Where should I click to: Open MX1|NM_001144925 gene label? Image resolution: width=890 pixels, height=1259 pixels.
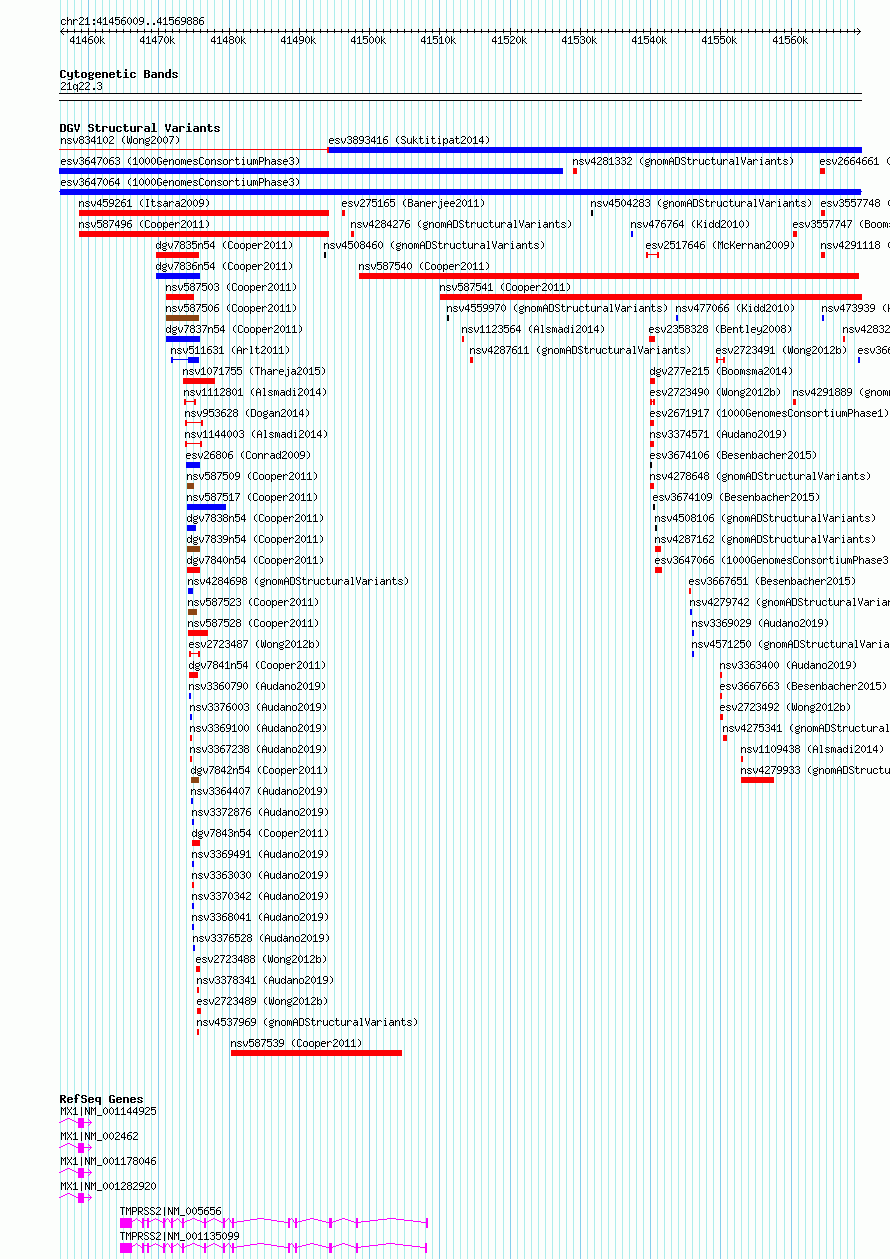click(x=108, y=1111)
